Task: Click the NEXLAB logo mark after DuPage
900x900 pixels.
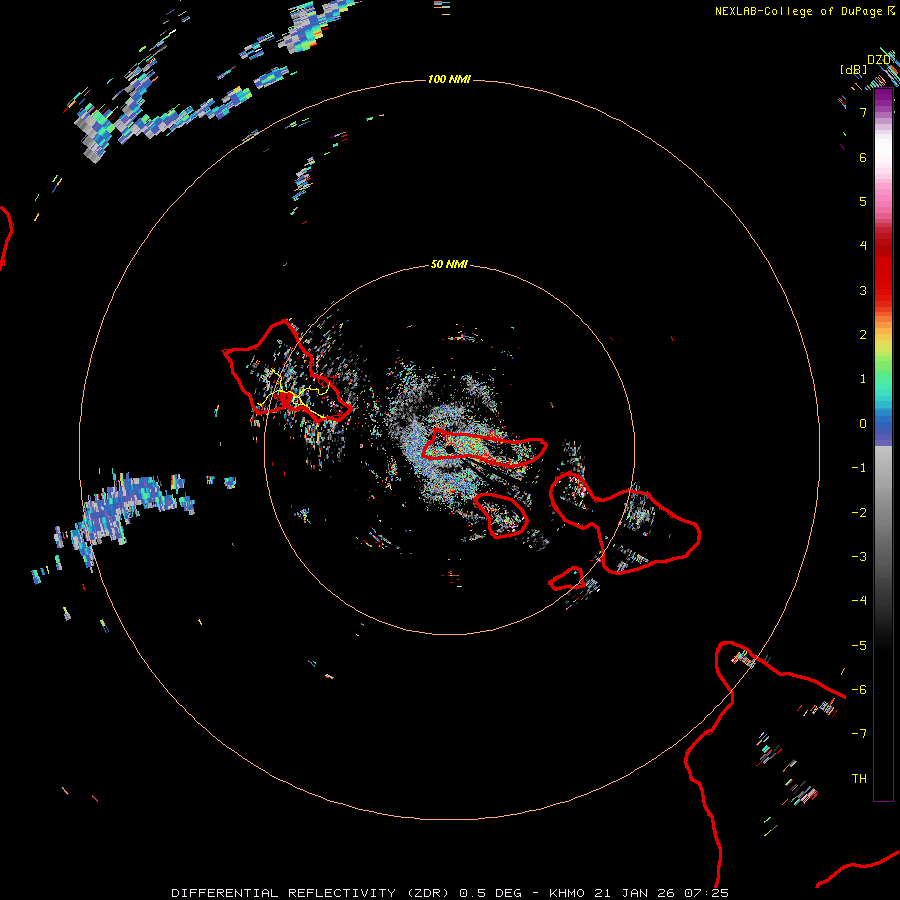Action: point(891,10)
